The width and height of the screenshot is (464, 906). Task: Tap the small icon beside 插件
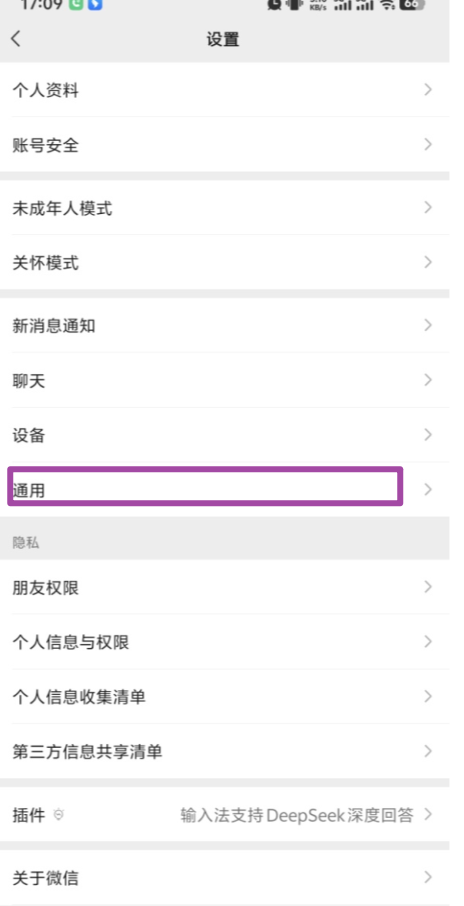pos(58,815)
